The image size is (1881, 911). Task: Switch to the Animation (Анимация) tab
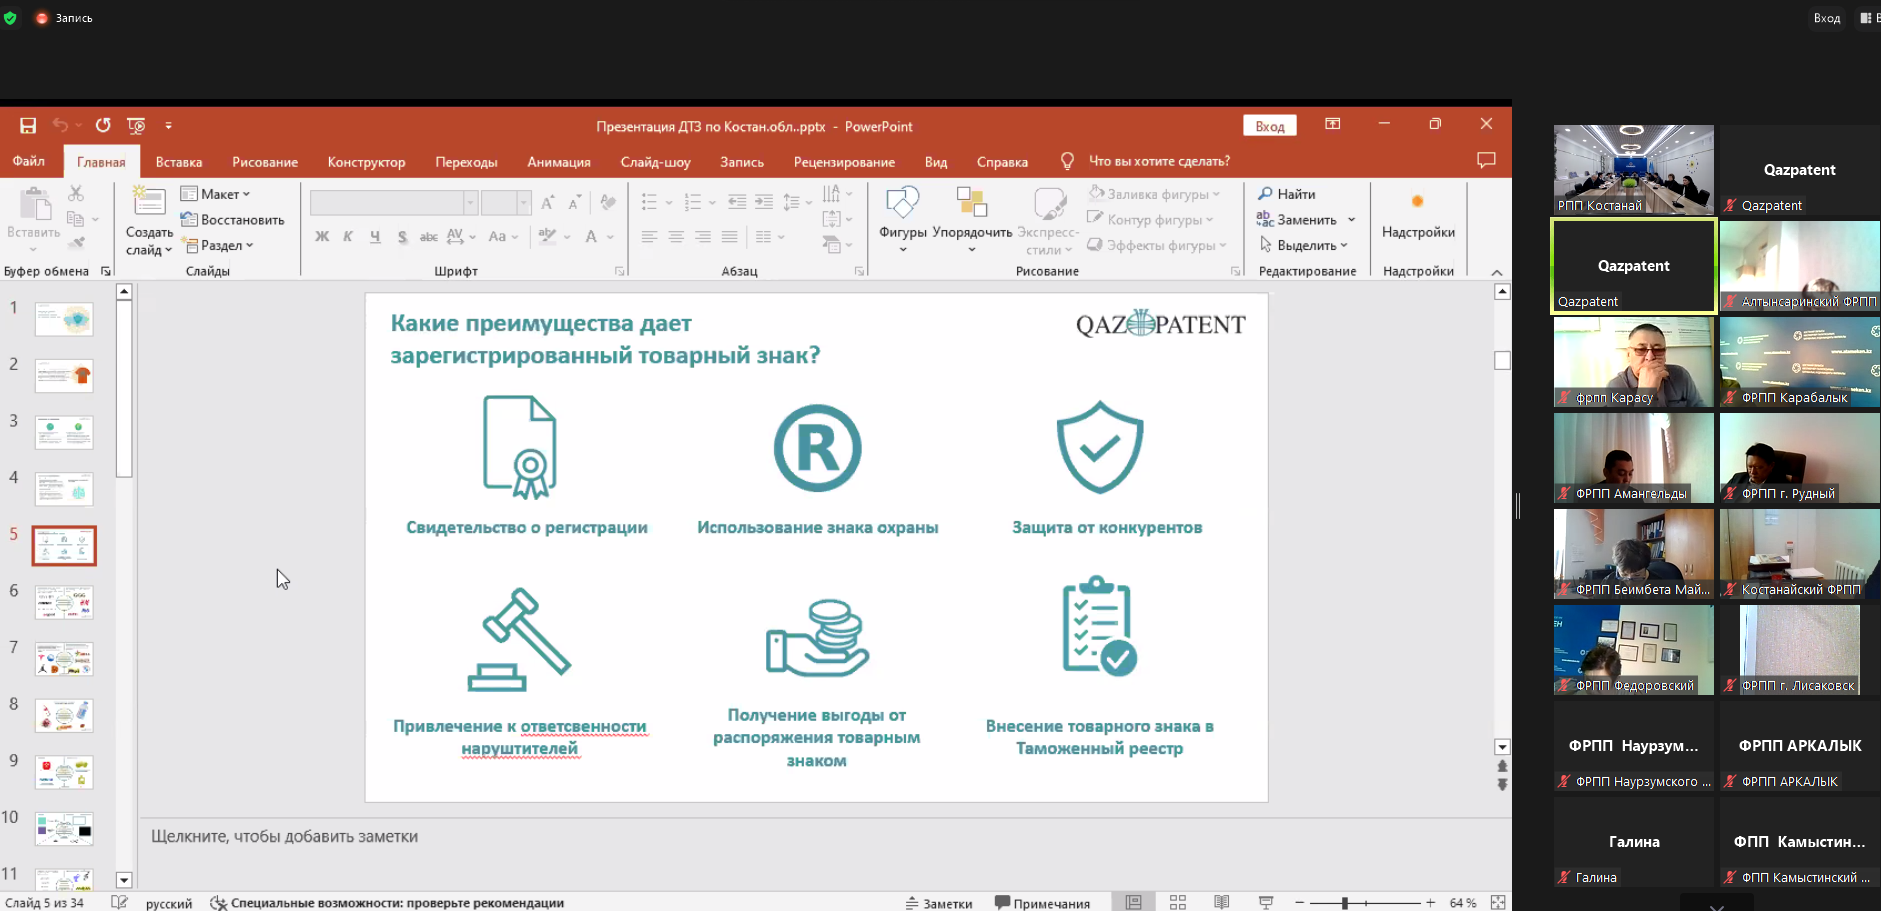click(558, 162)
